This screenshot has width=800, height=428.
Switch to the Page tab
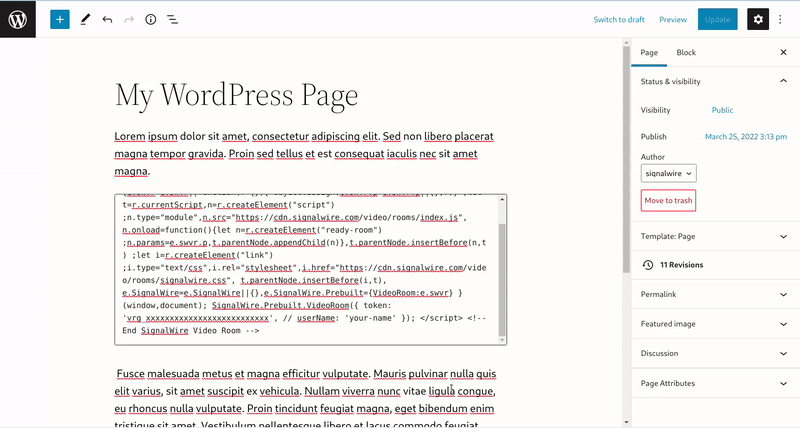click(649, 52)
